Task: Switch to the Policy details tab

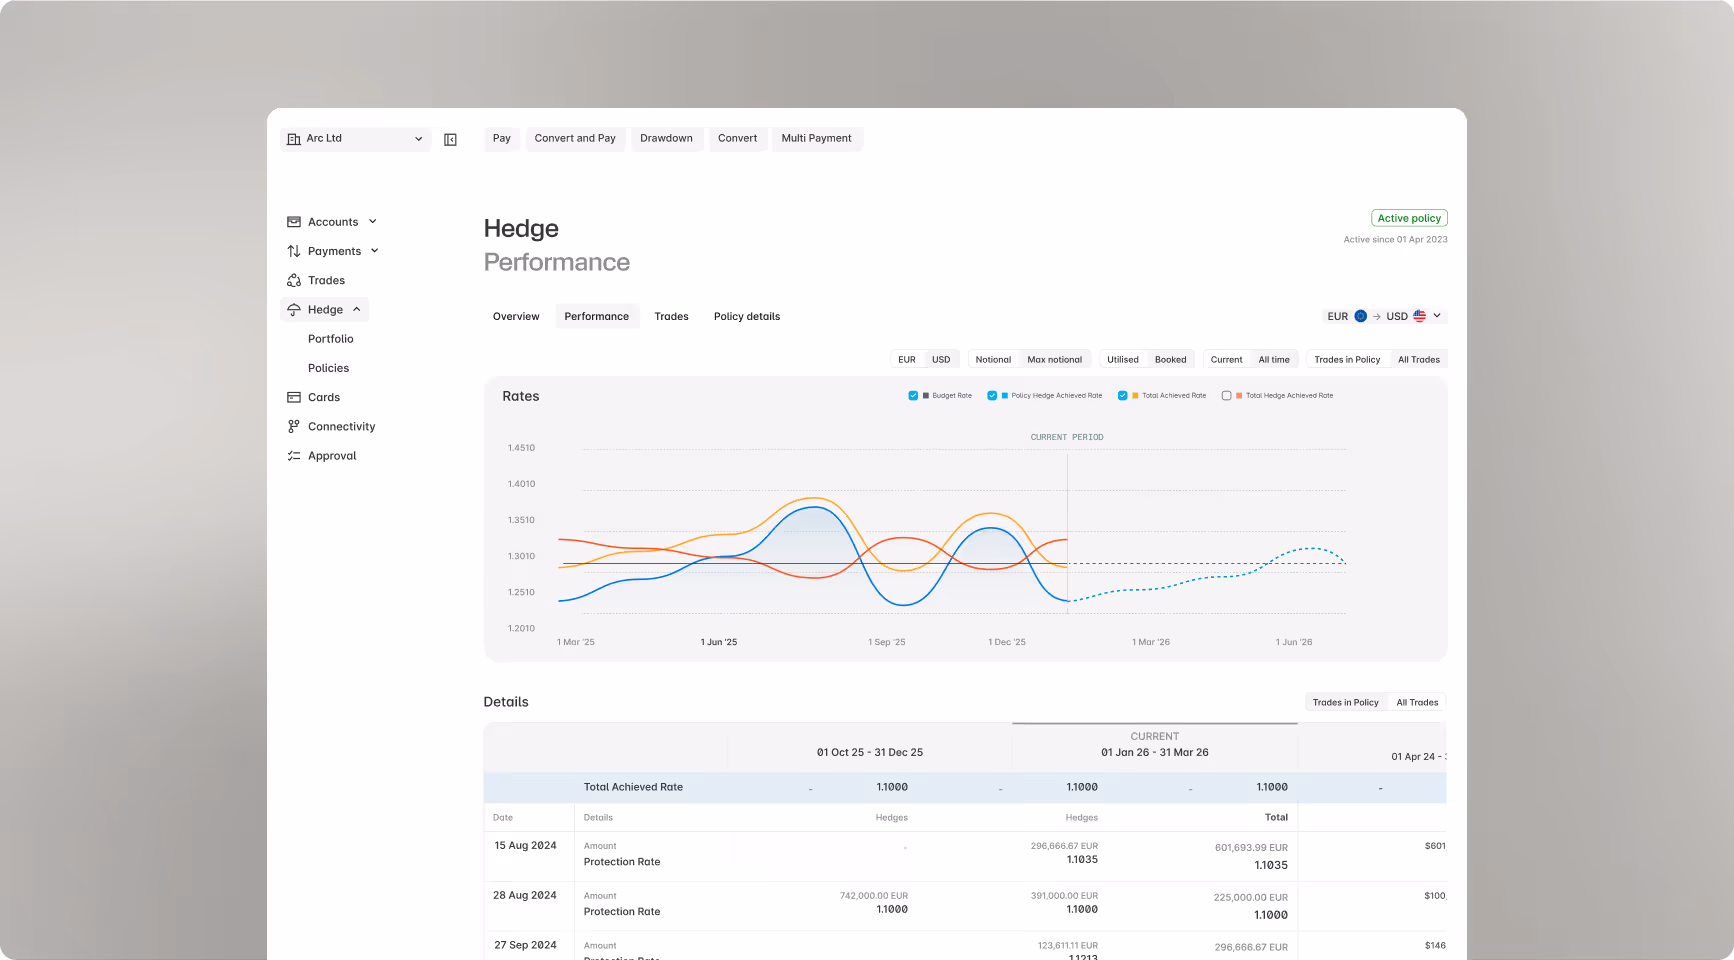Action: coord(747,317)
